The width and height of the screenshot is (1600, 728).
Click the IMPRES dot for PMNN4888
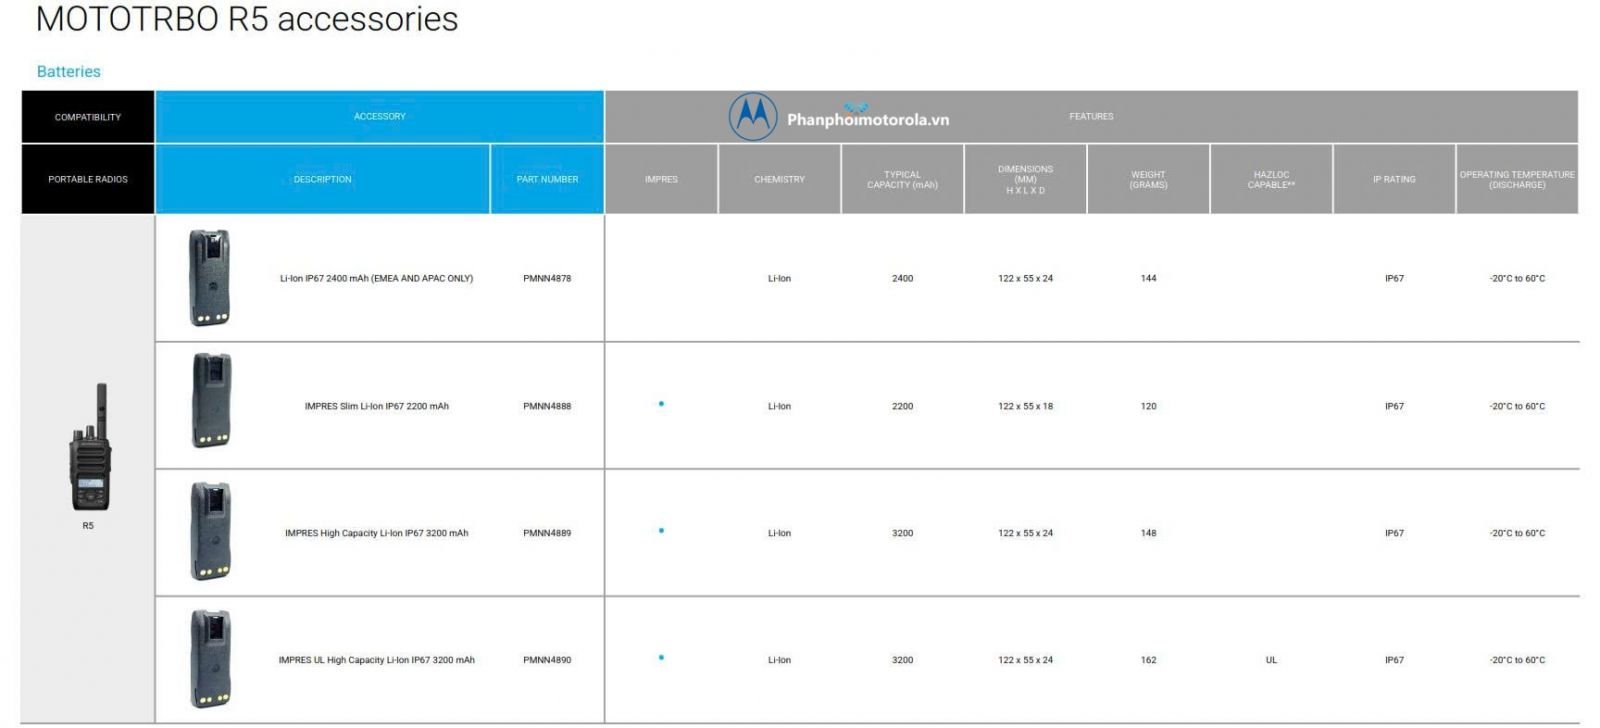(x=661, y=404)
